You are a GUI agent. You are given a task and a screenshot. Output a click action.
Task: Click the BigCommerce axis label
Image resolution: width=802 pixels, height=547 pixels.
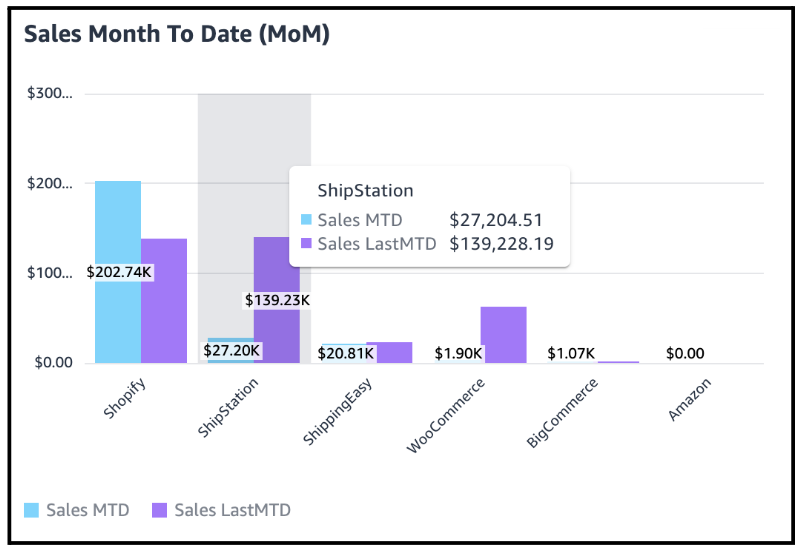pos(562,413)
